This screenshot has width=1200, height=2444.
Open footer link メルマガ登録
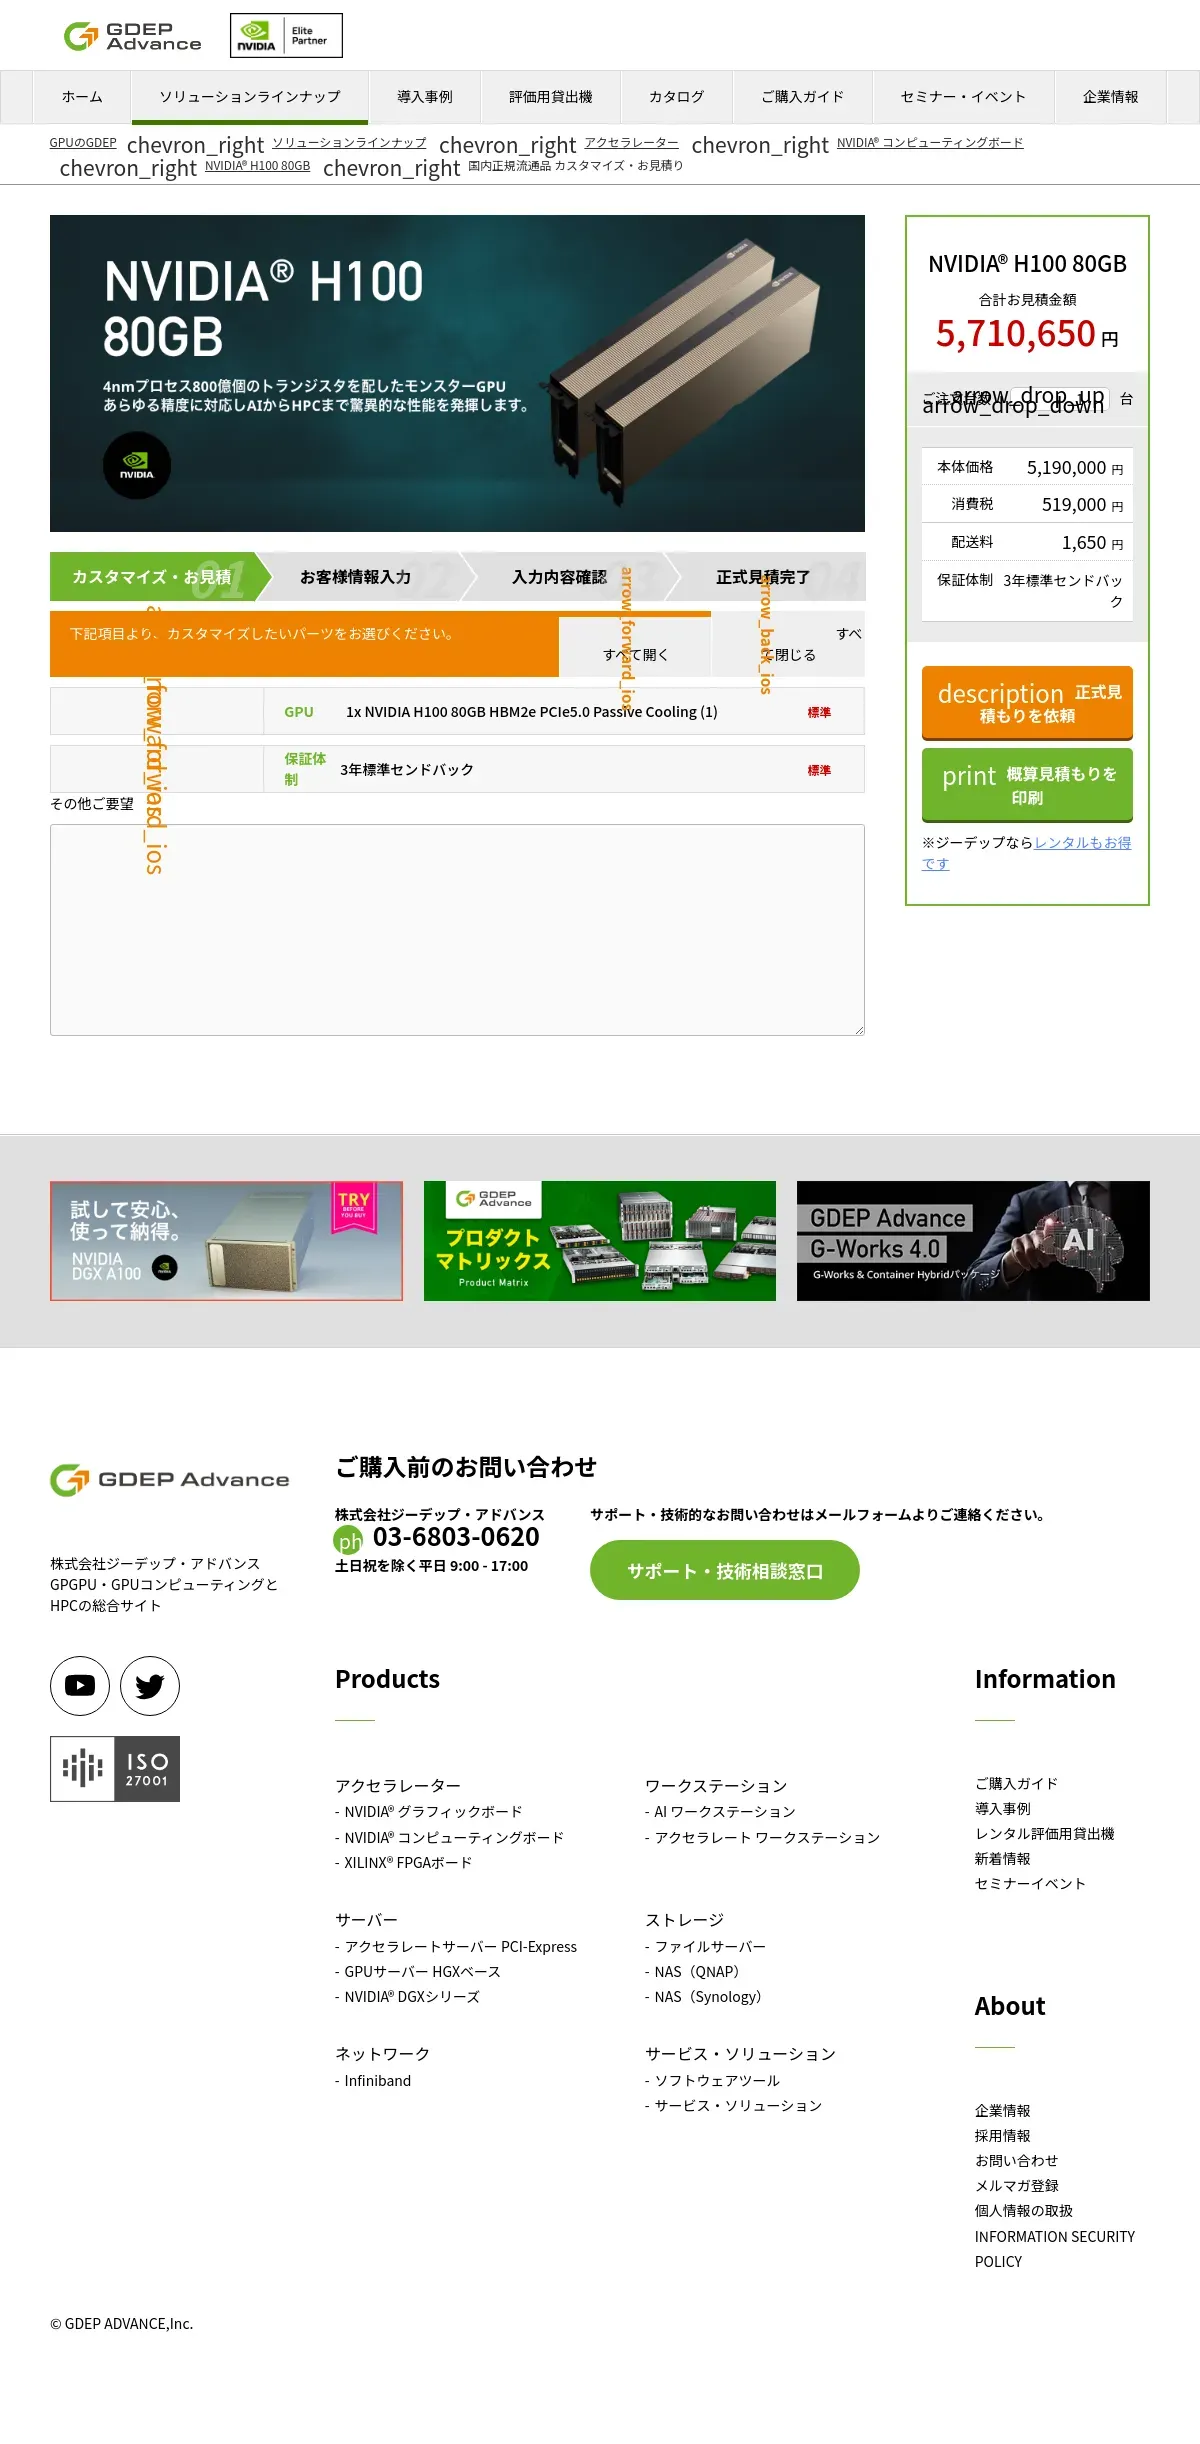[x=1016, y=2185]
